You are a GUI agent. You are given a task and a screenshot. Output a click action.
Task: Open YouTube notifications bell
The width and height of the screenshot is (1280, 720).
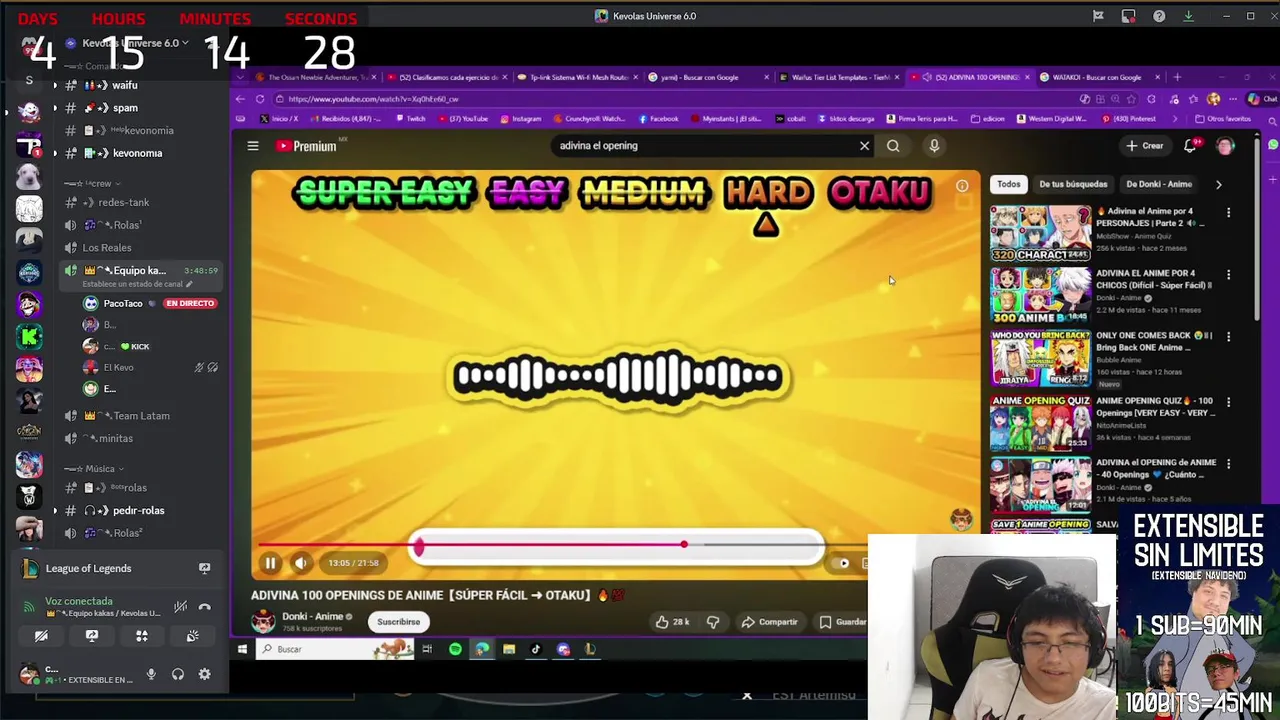pos(1190,146)
